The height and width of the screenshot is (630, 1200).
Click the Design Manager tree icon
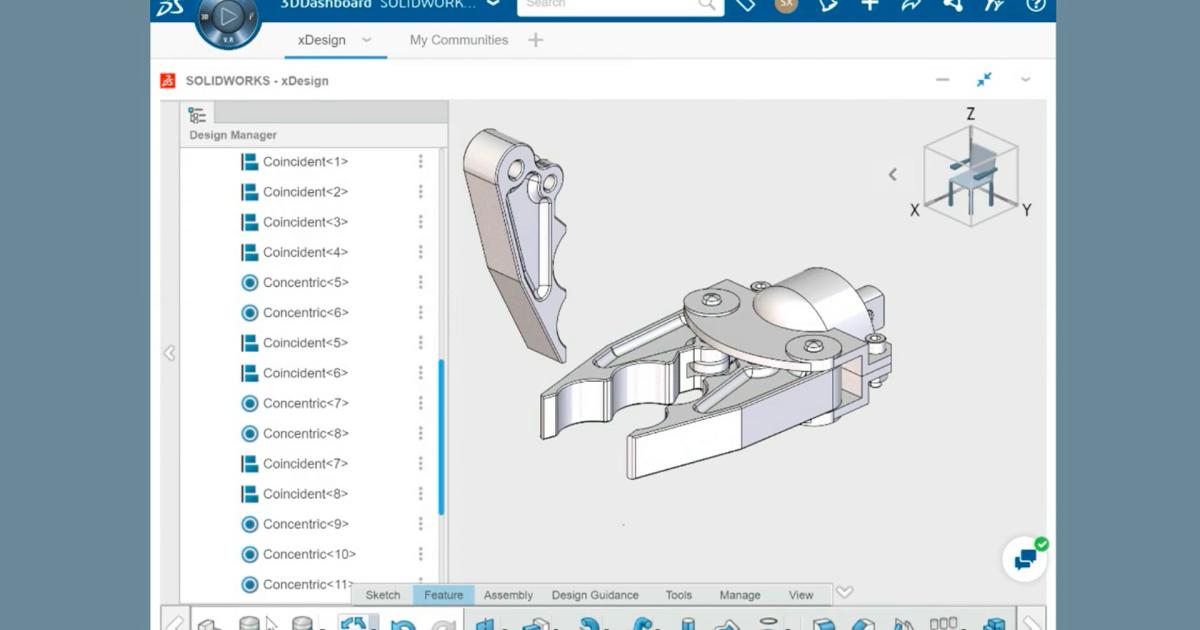coord(197,114)
